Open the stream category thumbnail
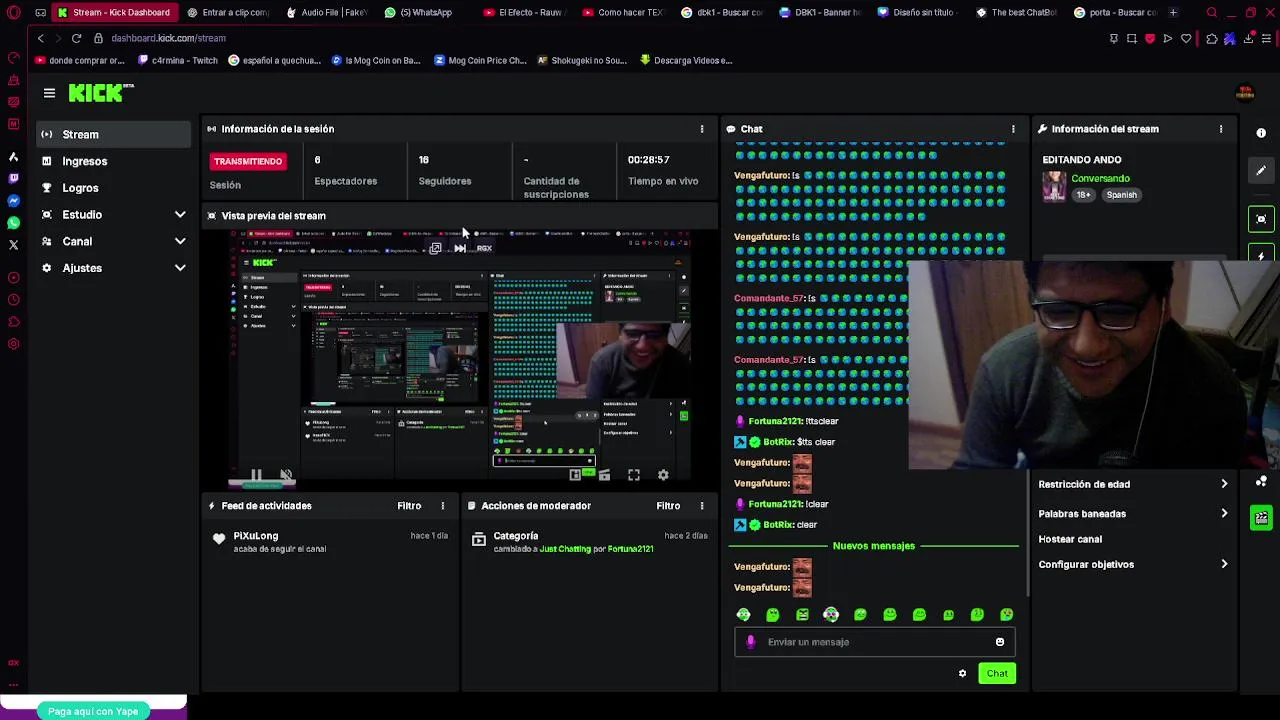 (1053, 186)
